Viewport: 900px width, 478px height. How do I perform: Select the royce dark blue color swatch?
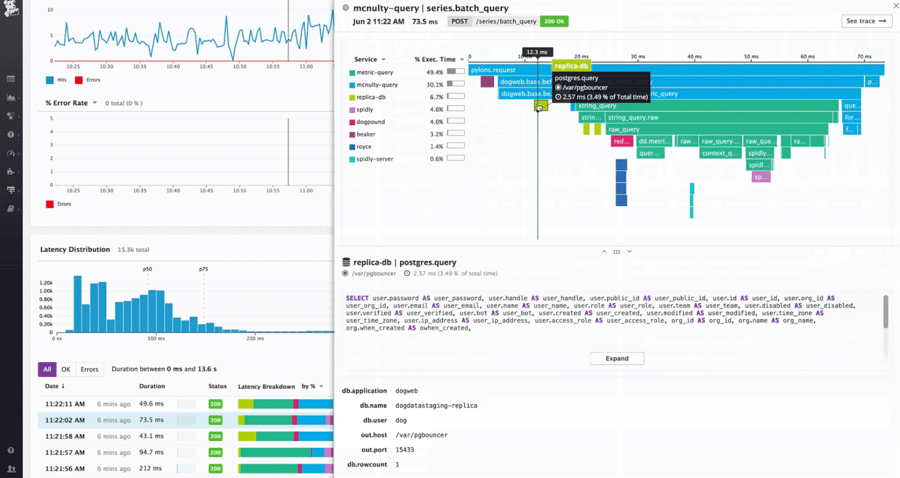[352, 147]
